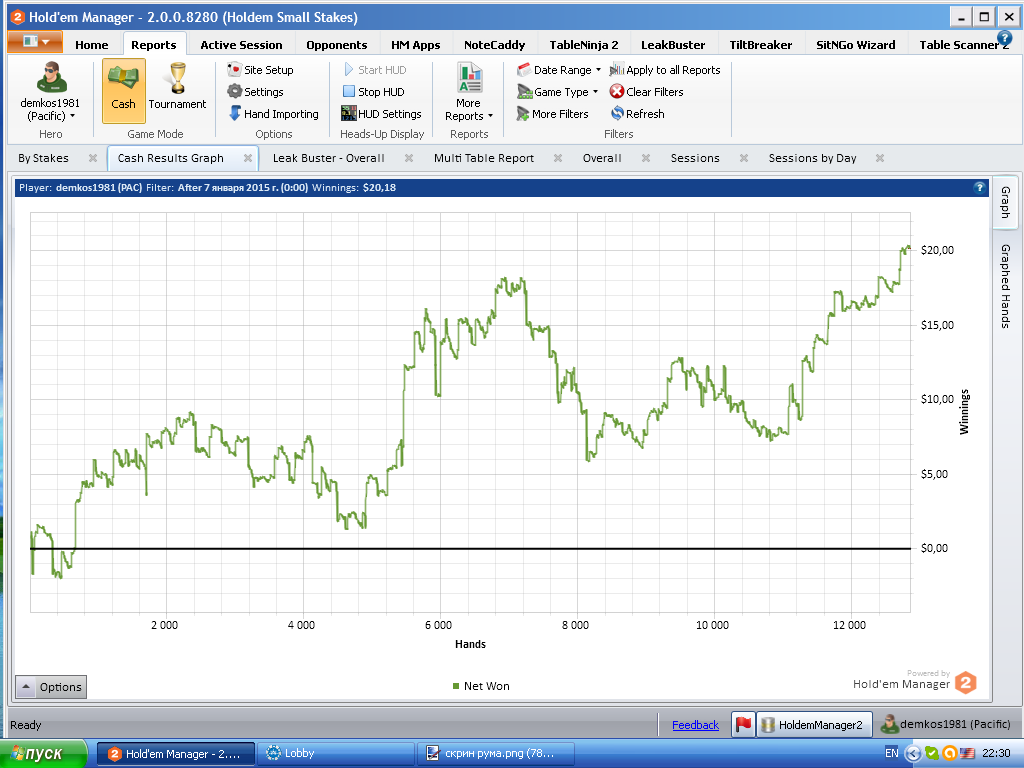Open HUD Settings
Viewport: 1024px width, 768px height.
coord(381,114)
